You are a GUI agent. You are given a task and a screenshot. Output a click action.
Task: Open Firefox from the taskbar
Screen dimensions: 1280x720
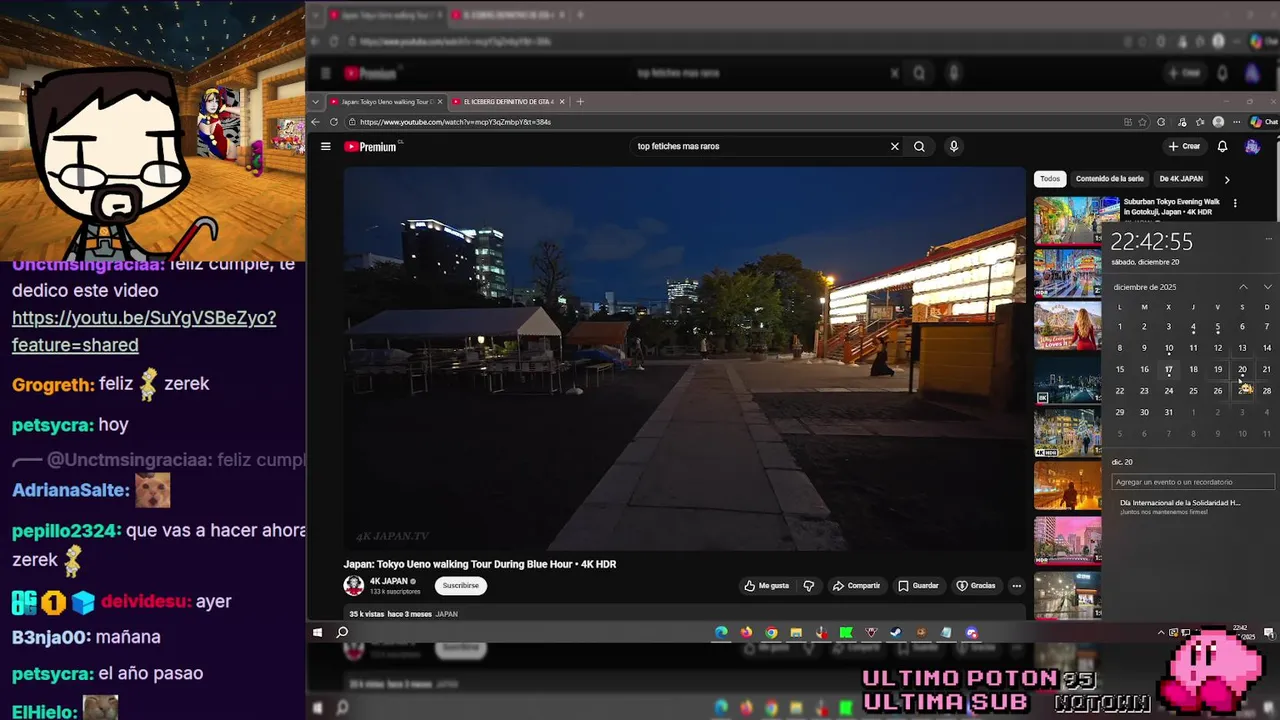tap(746, 632)
